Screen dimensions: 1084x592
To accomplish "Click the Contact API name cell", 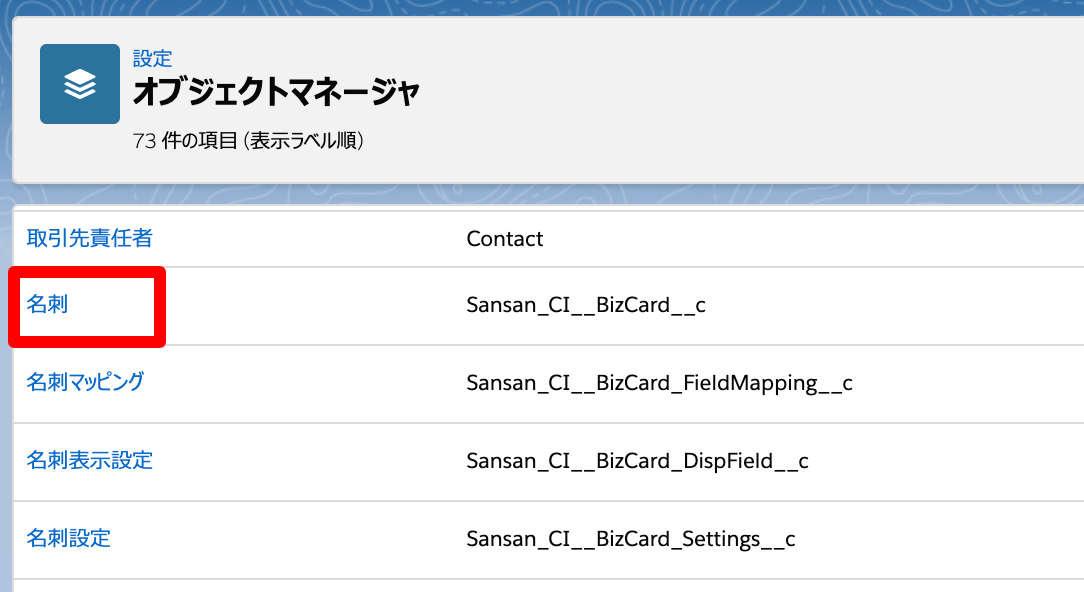I will click(505, 239).
